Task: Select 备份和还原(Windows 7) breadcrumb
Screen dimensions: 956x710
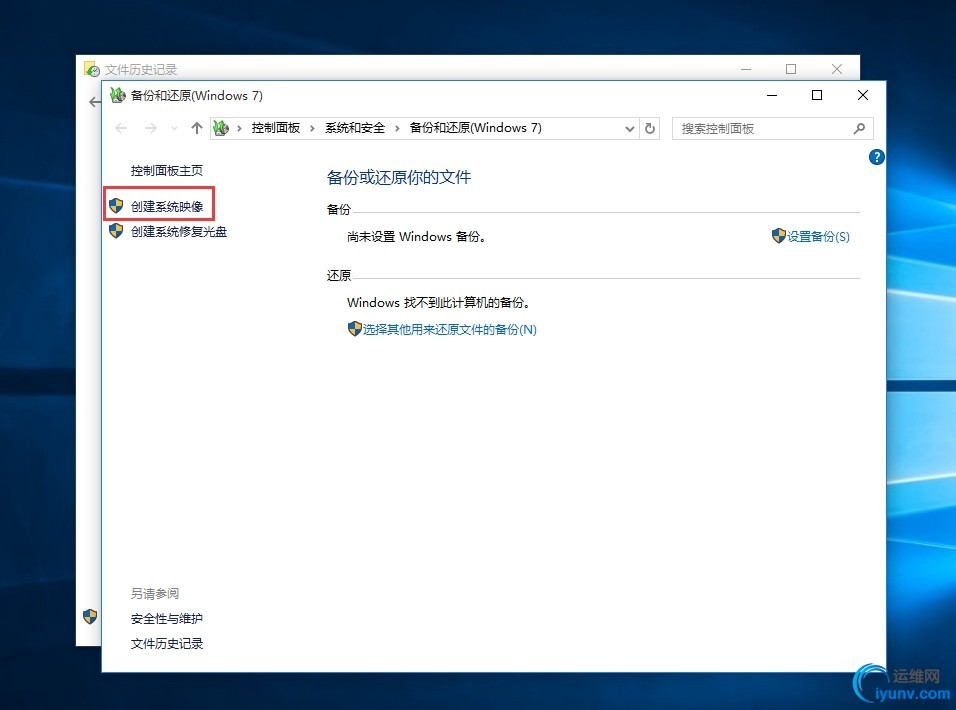Action: 476,128
